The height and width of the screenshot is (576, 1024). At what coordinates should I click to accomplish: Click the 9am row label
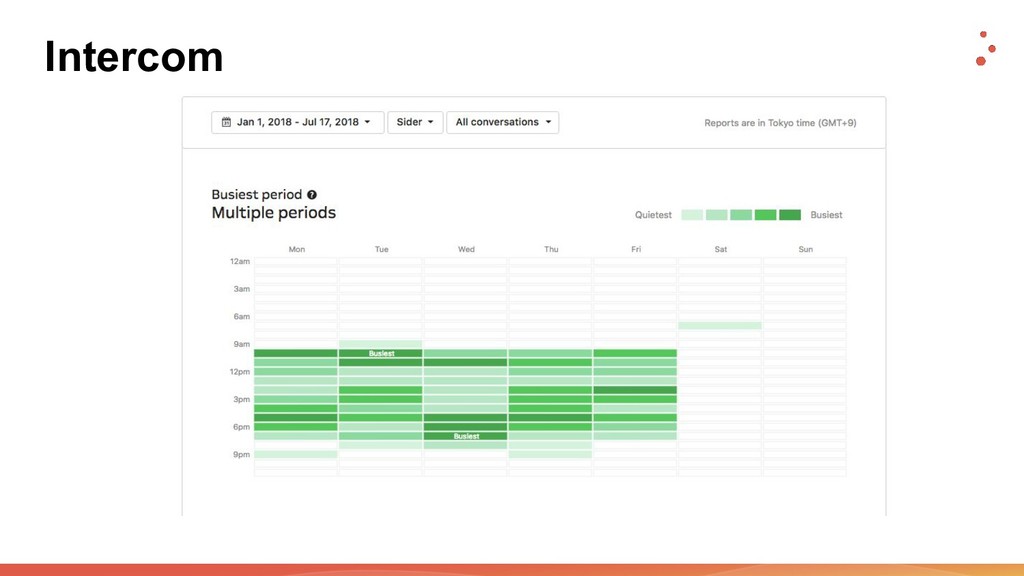point(242,344)
